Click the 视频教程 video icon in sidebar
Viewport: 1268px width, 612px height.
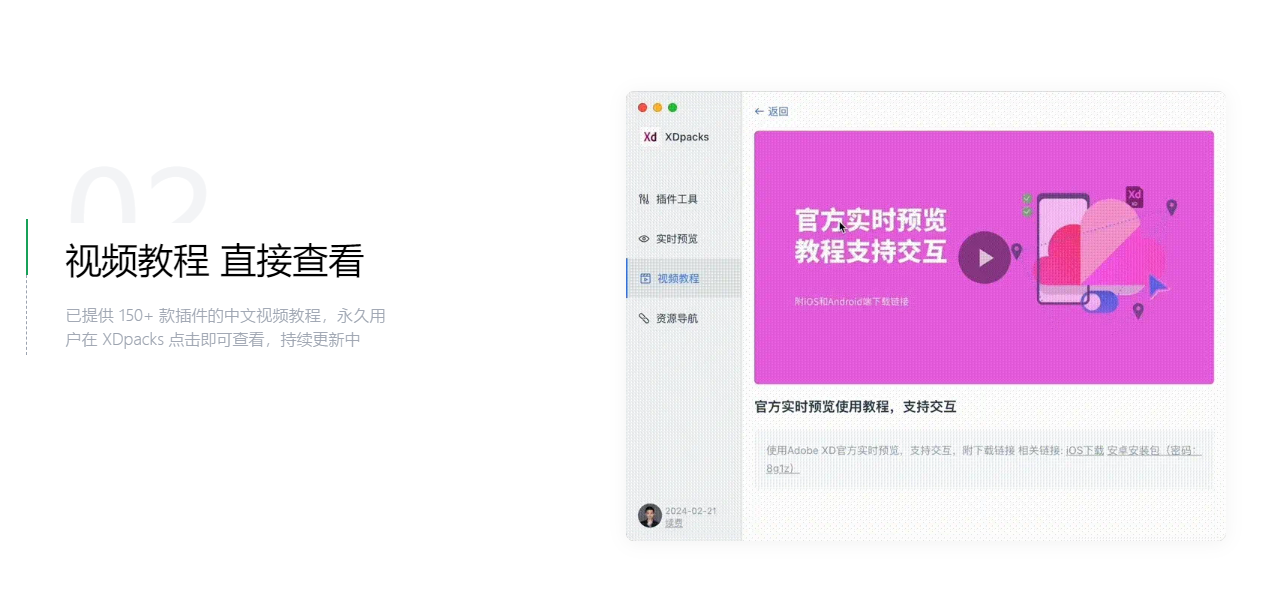[645, 278]
